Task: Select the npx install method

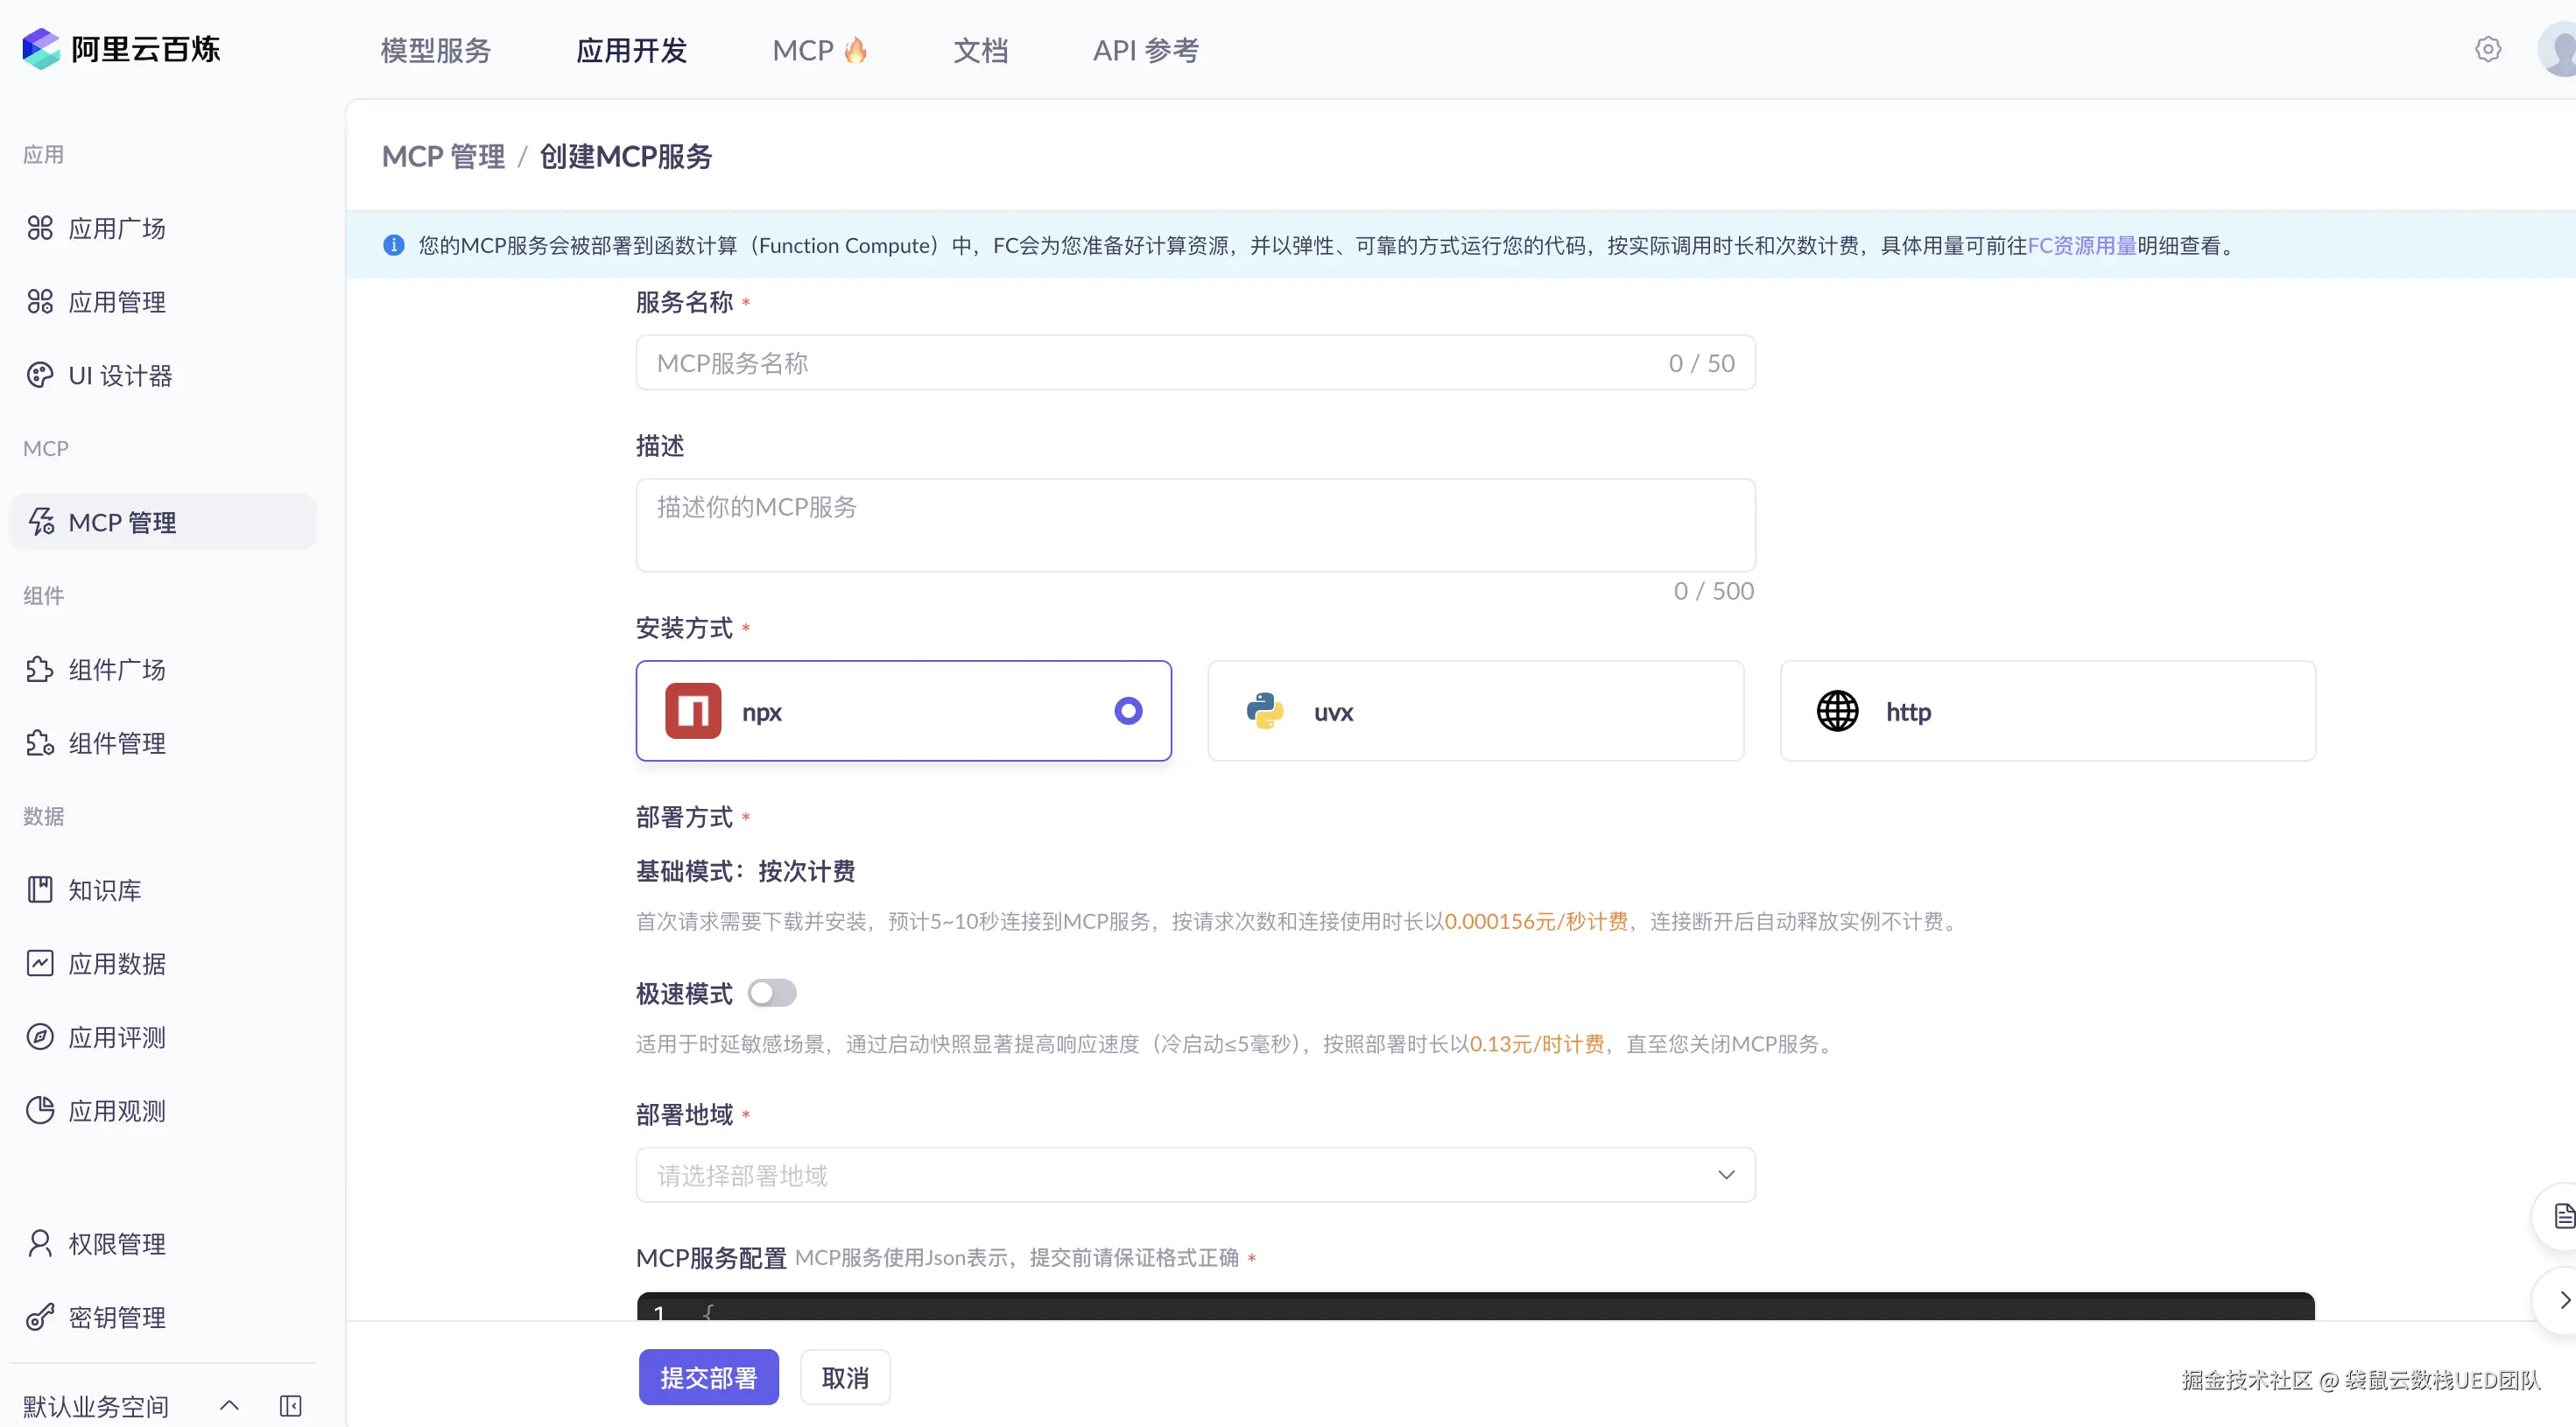Action: click(903, 711)
